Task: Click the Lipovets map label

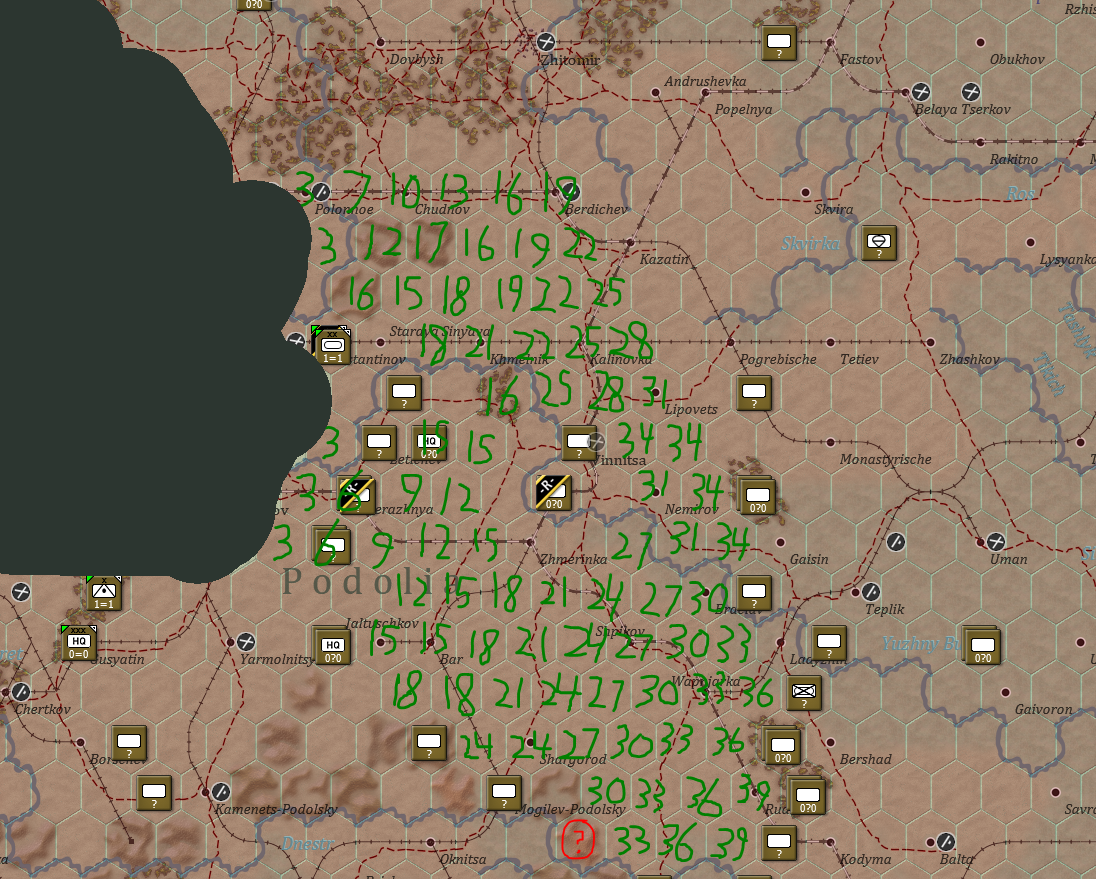Action: pyautogui.click(x=691, y=409)
